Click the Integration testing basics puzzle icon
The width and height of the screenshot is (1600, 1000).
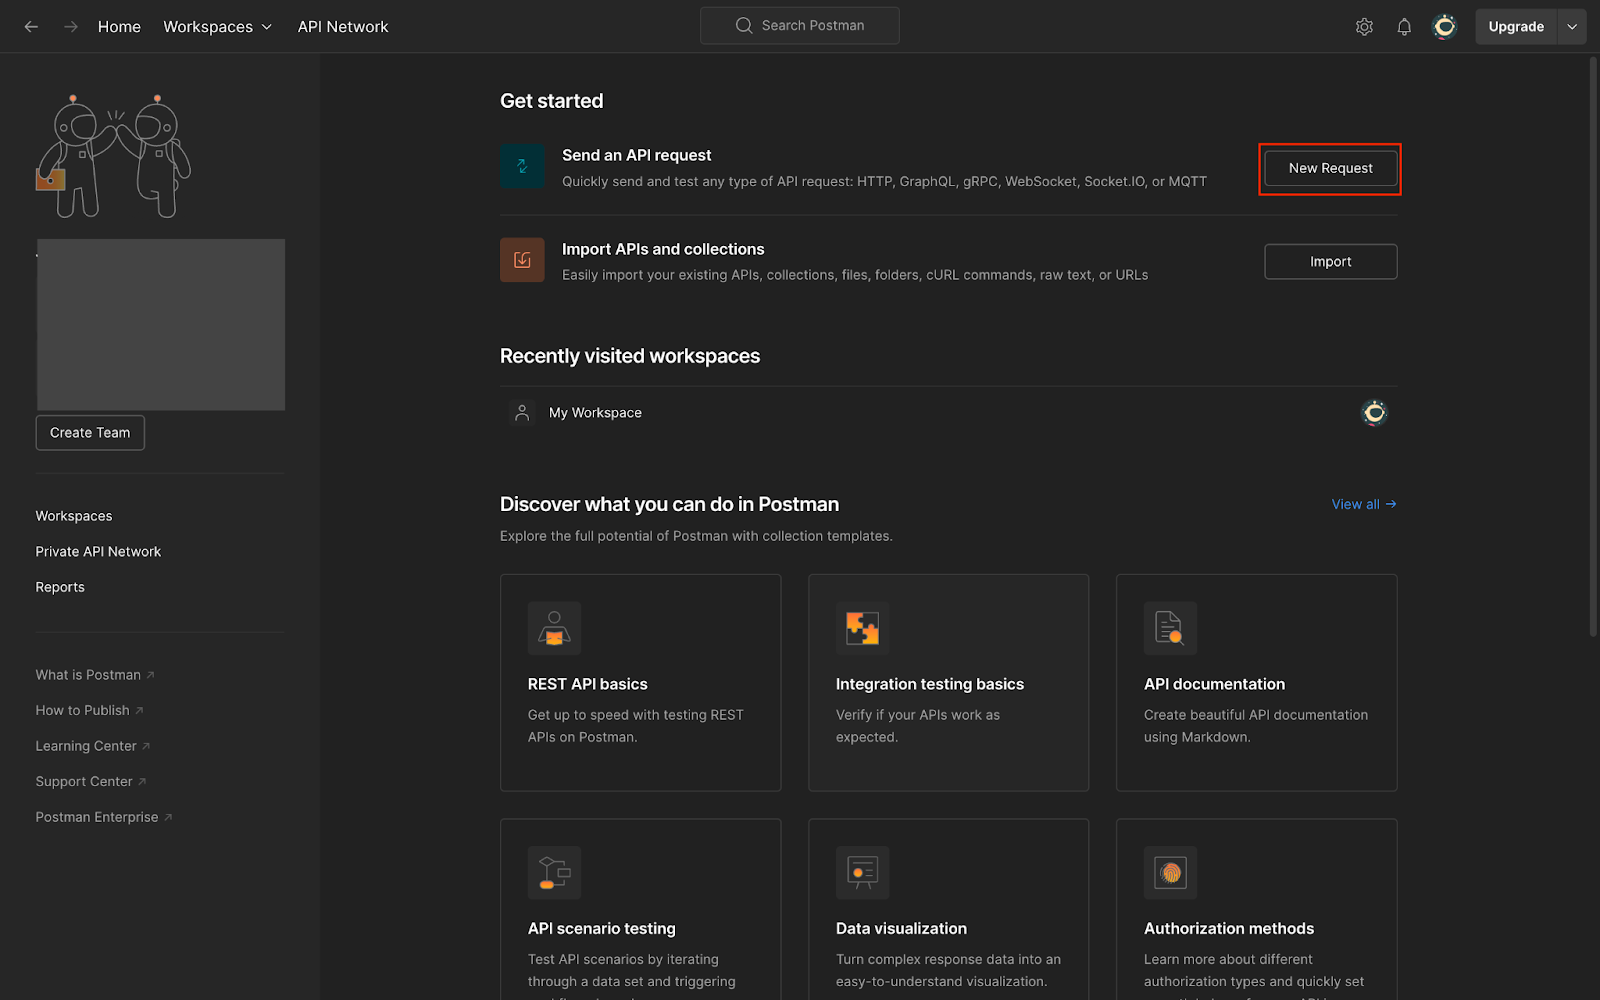tap(862, 628)
